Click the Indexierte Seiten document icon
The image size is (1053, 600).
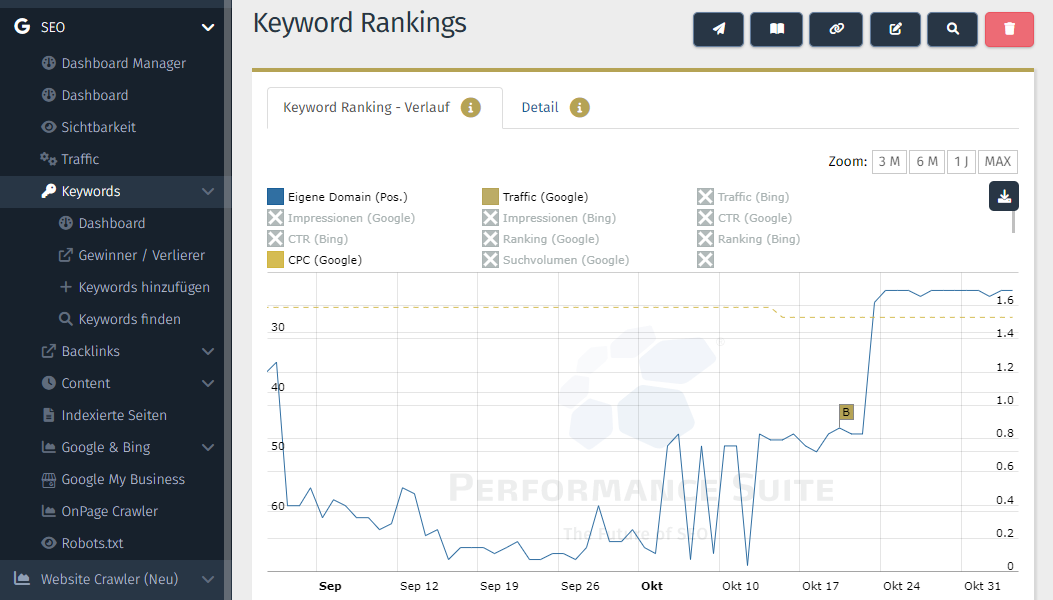pyautogui.click(x=48, y=415)
